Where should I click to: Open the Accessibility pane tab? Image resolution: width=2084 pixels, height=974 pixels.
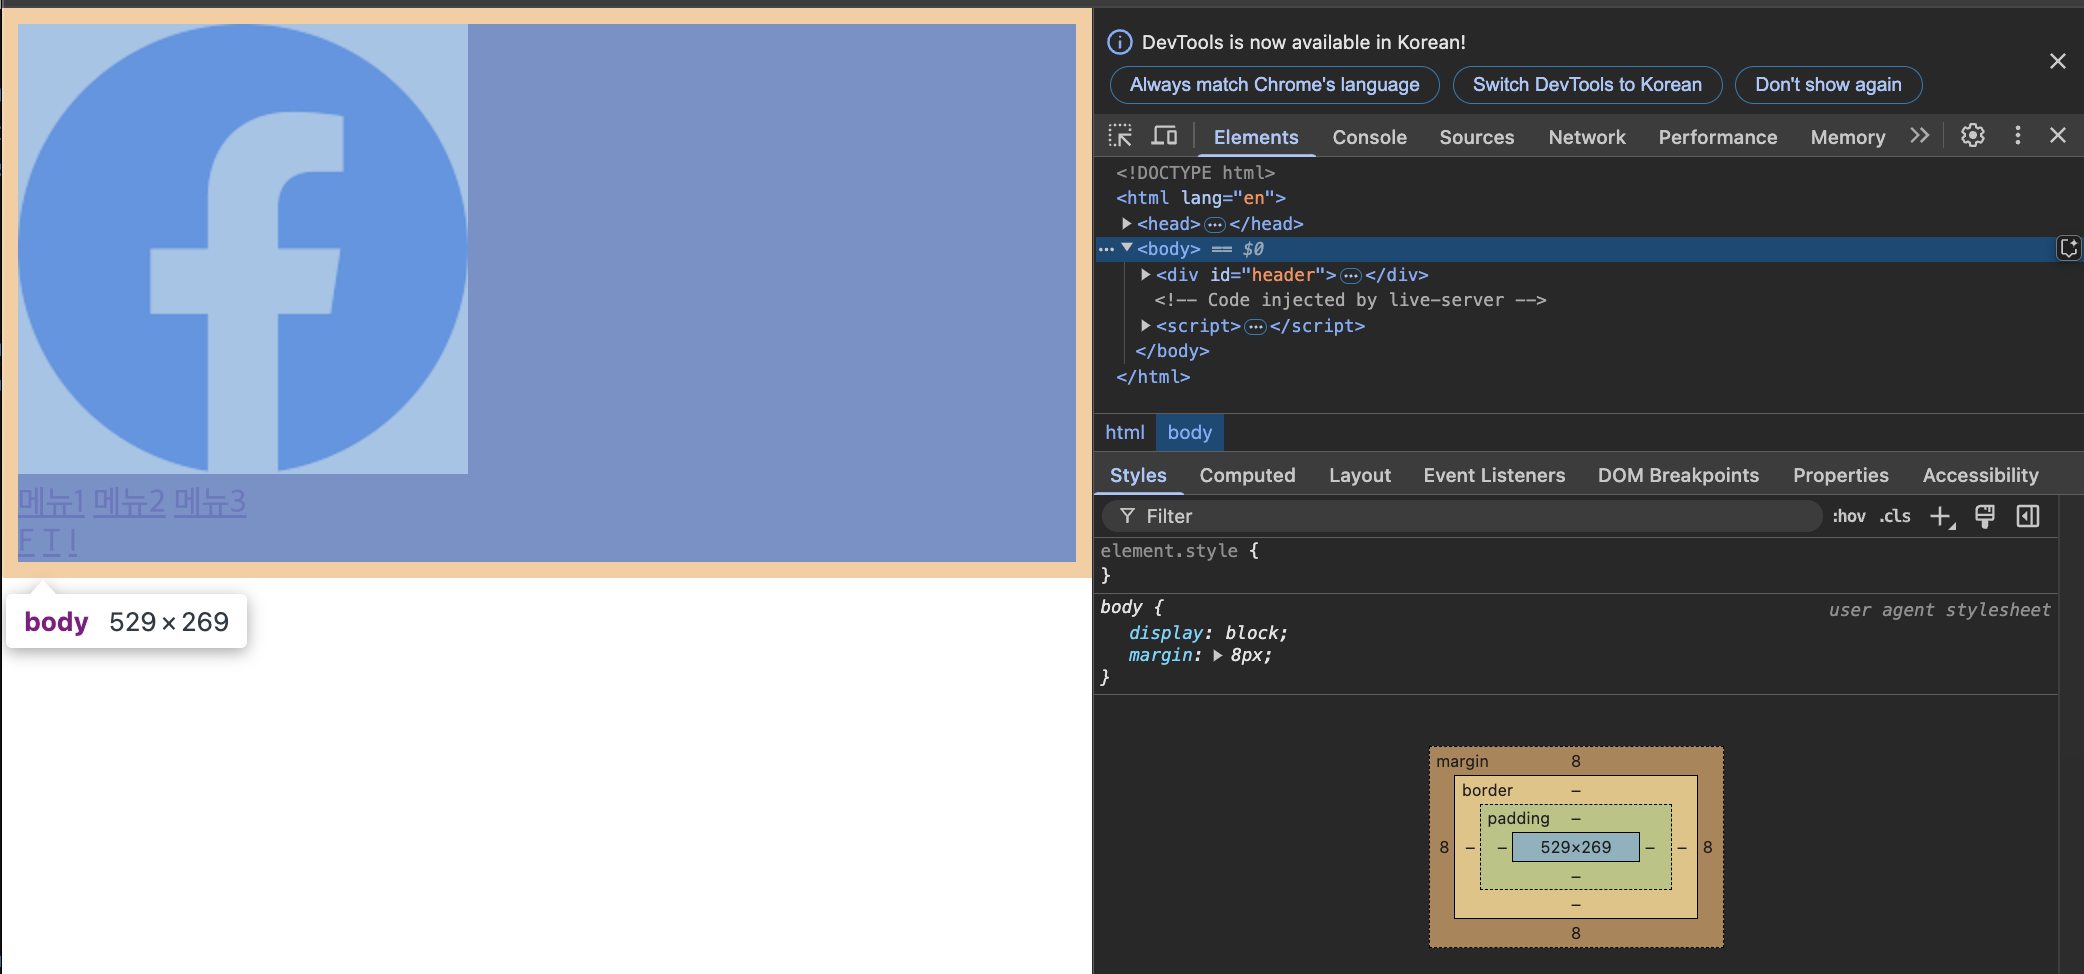pyautogui.click(x=1980, y=475)
